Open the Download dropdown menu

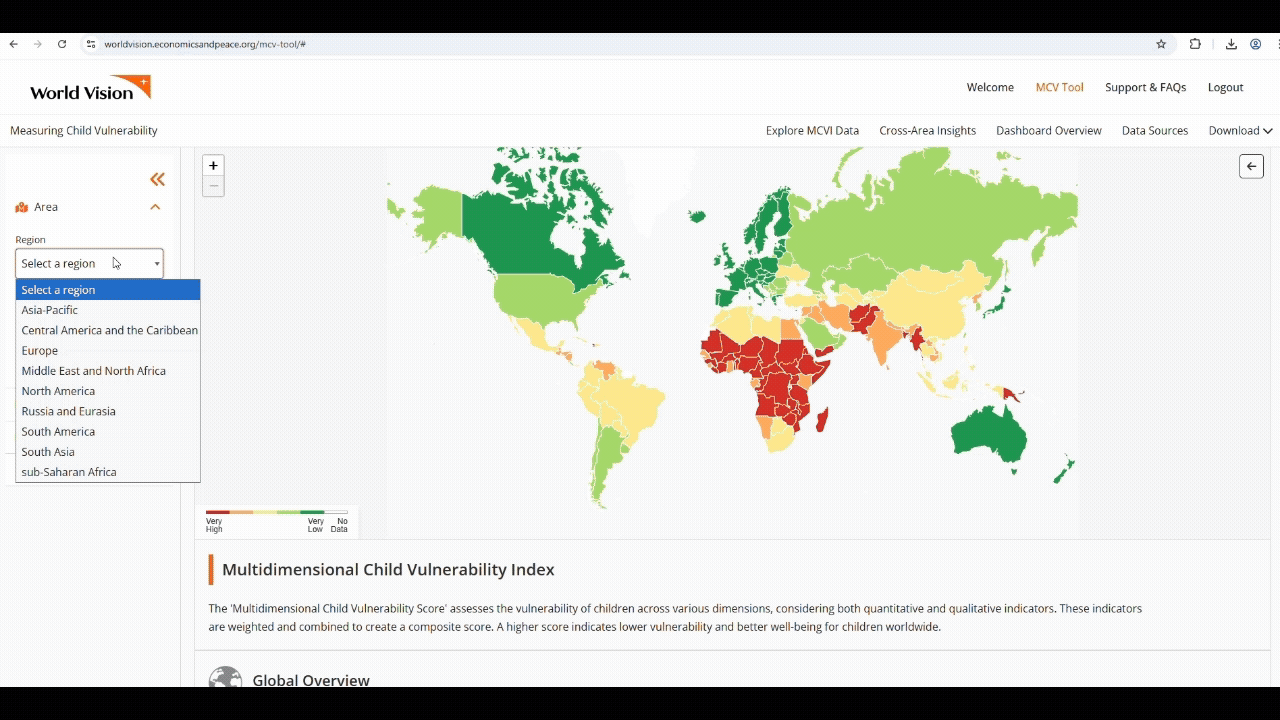[1240, 131]
